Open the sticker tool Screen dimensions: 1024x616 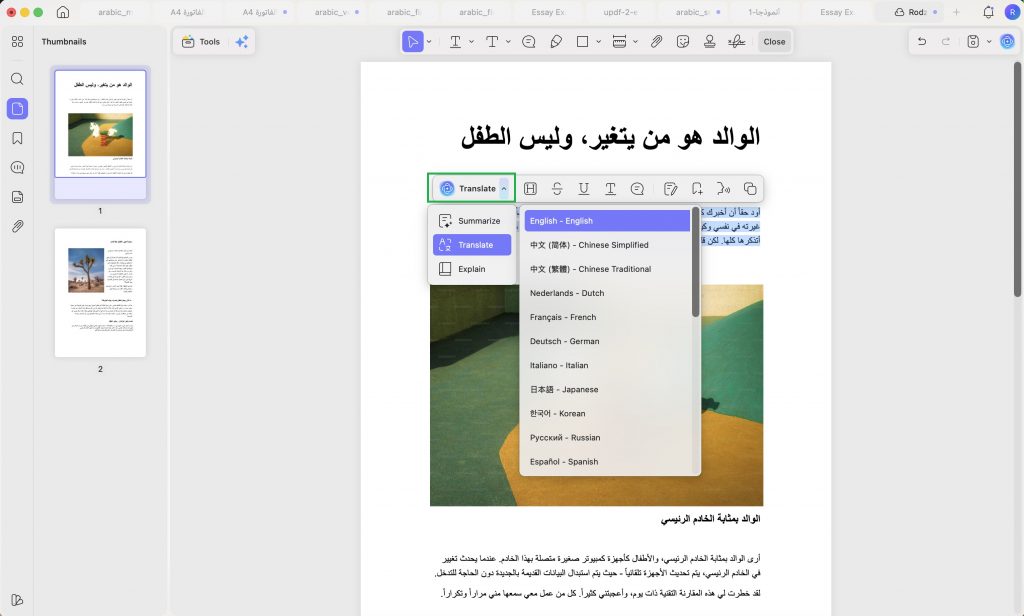(x=683, y=41)
